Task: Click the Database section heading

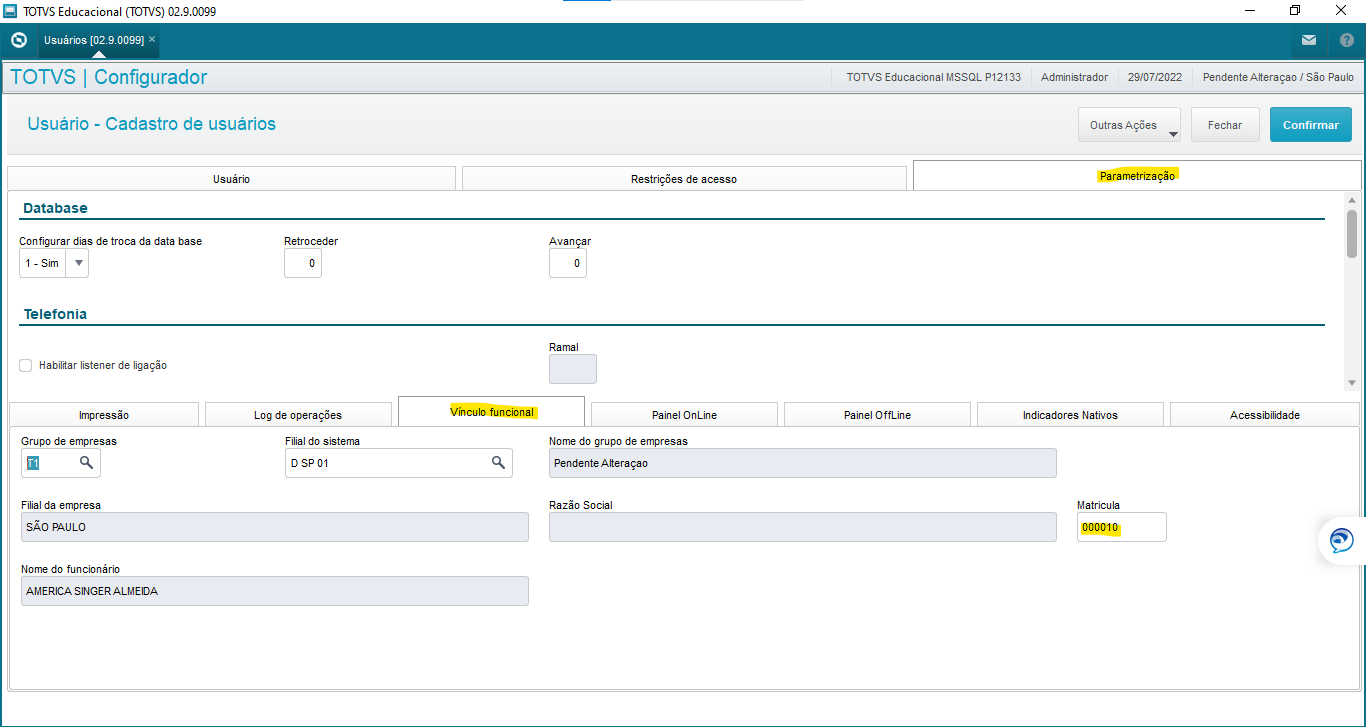Action: 56,208
